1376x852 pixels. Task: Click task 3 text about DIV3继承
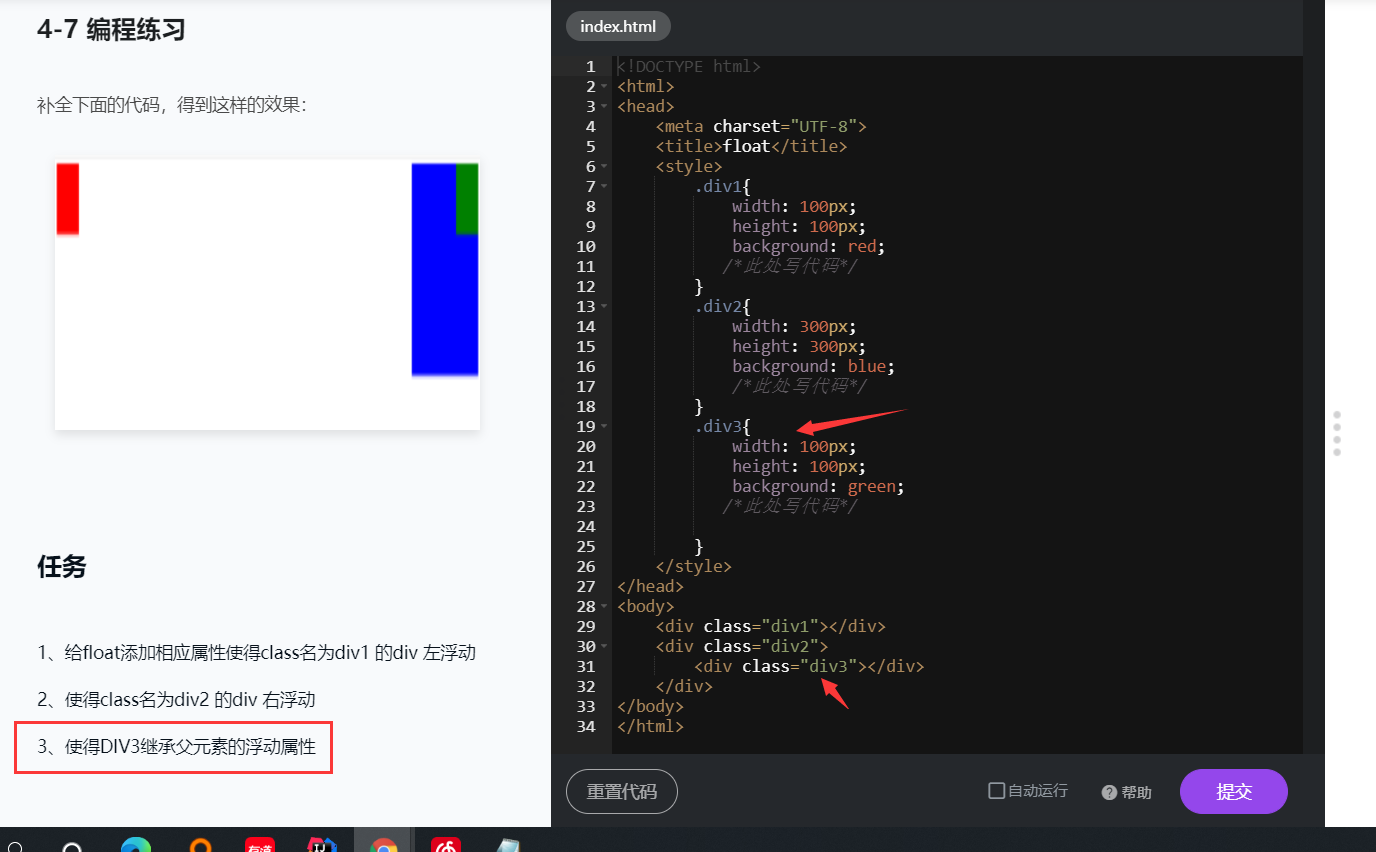point(176,747)
